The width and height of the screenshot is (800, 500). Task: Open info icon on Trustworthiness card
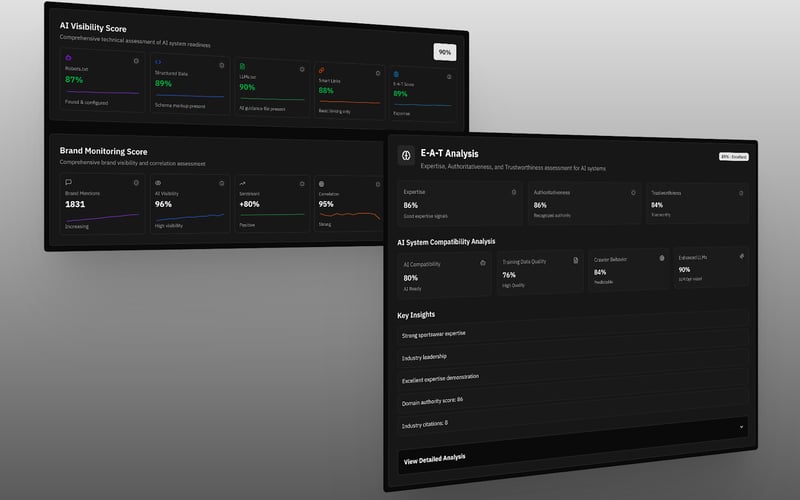(x=741, y=193)
